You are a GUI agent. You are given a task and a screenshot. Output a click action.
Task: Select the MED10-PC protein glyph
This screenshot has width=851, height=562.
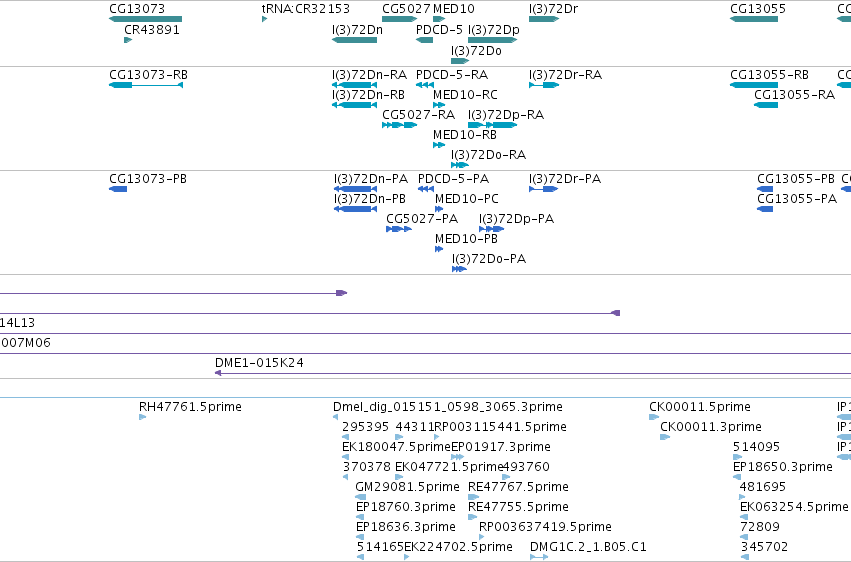click(x=439, y=209)
